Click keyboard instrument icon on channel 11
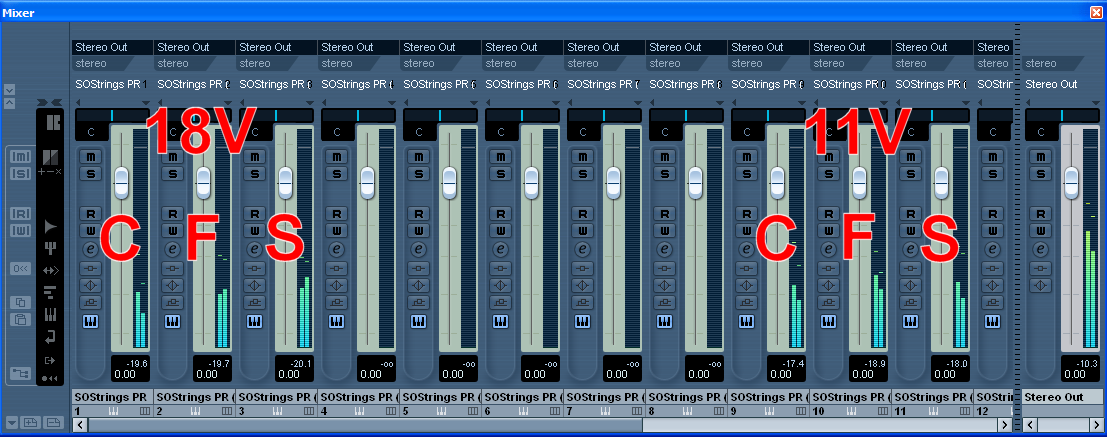The height and width of the screenshot is (437, 1107). (x=909, y=321)
